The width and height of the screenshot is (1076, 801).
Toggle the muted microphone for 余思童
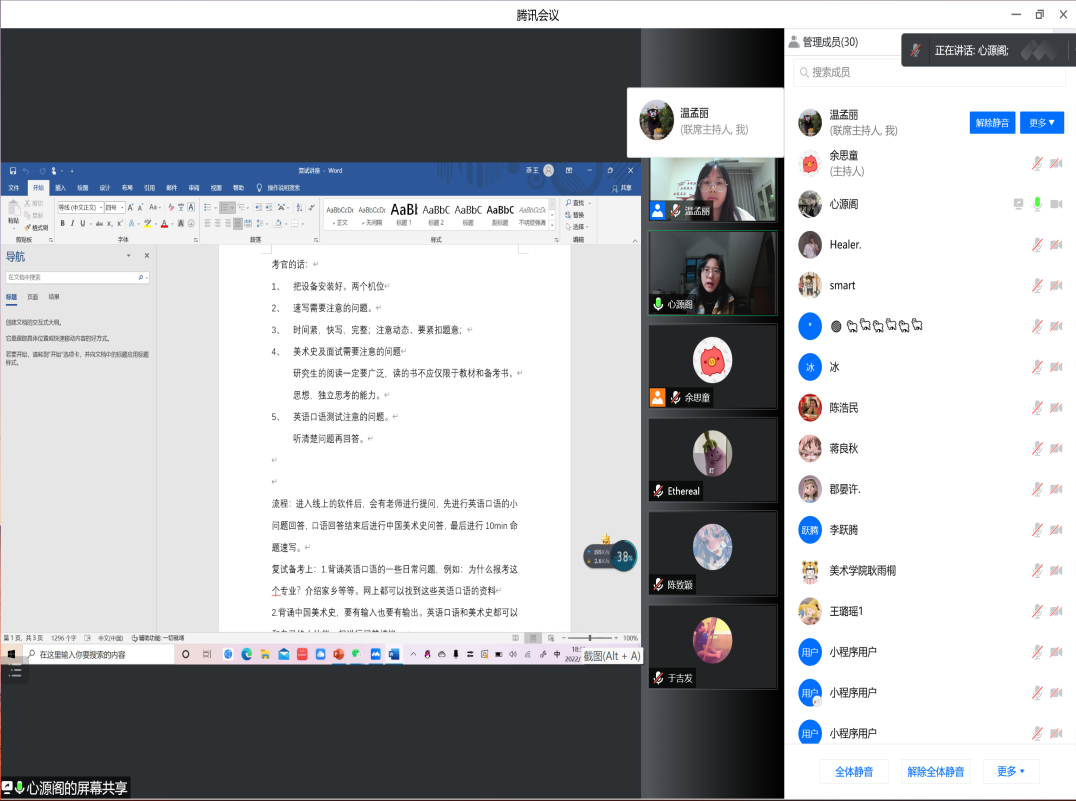1037,163
